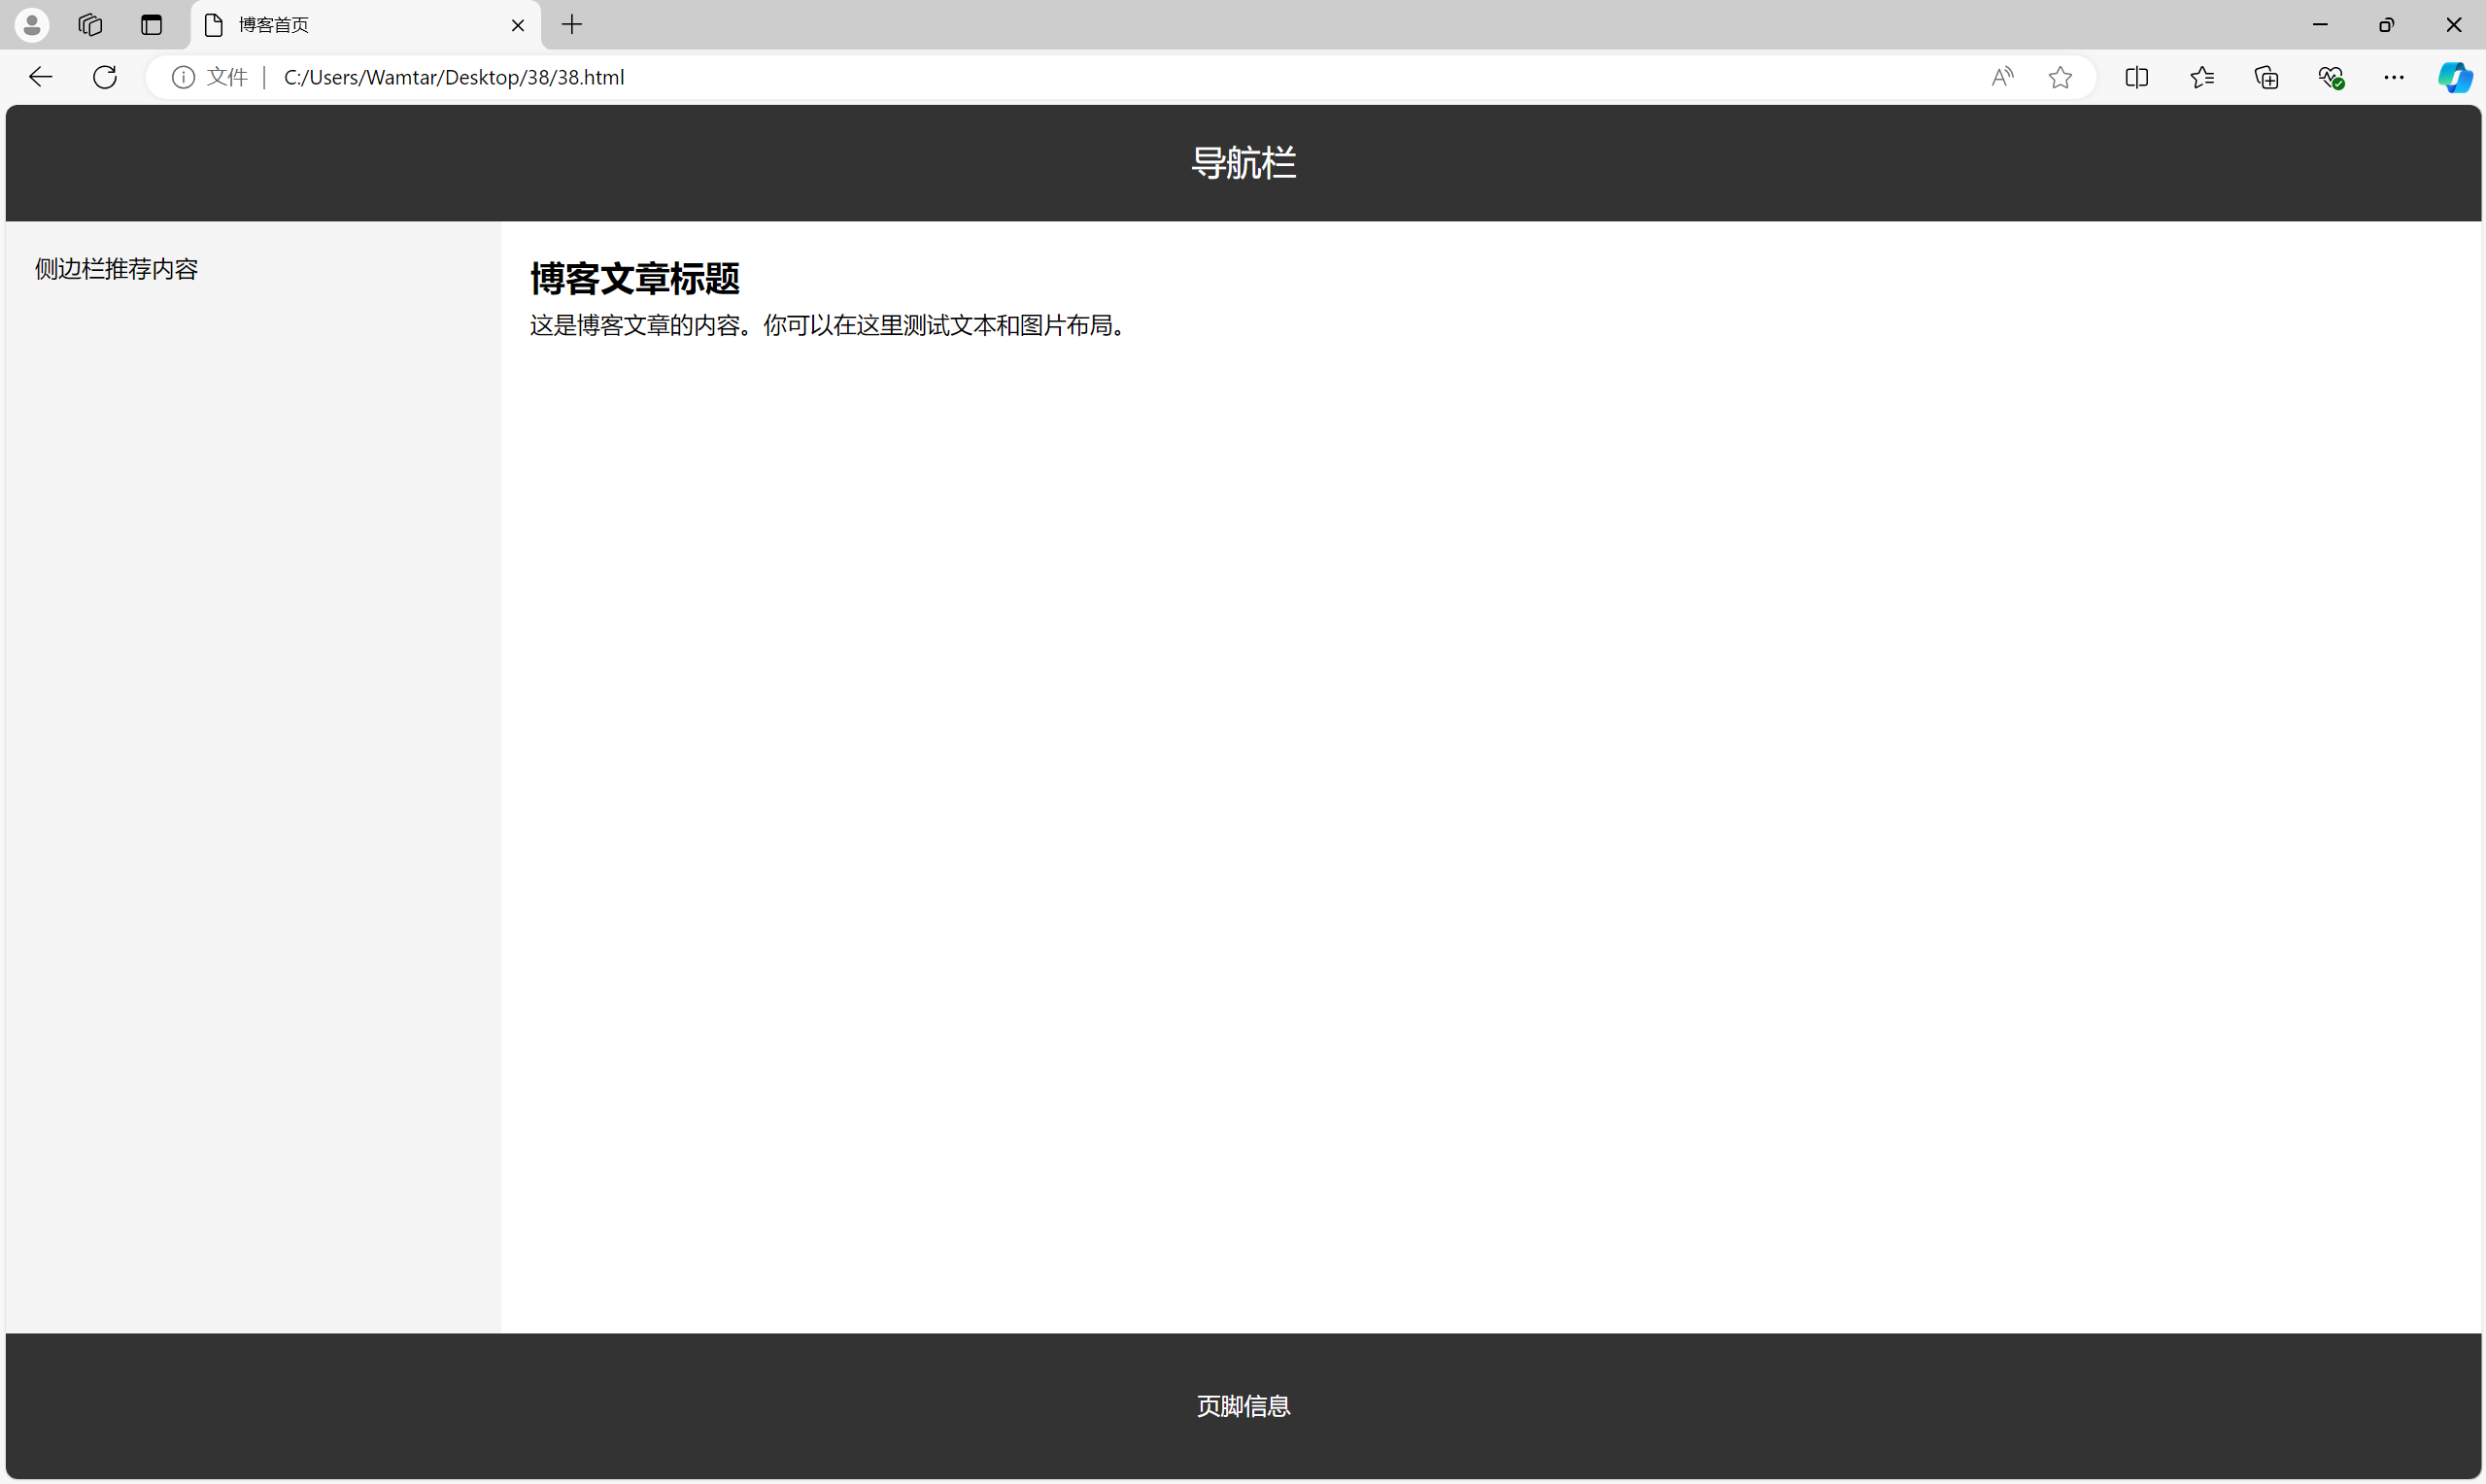
Task: Add this page to favorites star
Action: coord(2060,77)
